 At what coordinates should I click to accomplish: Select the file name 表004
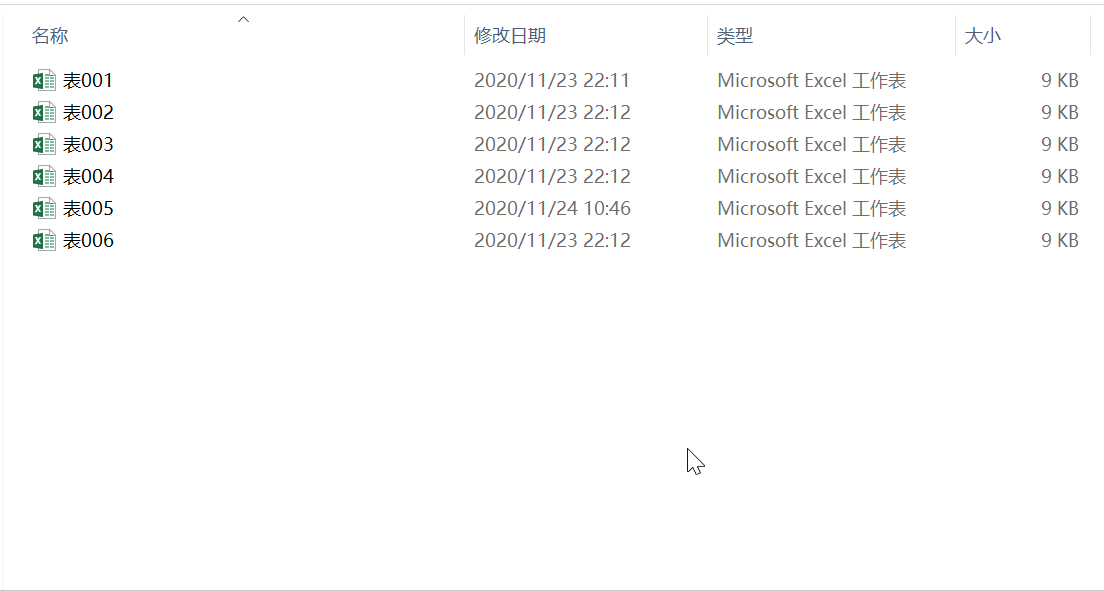(88, 176)
